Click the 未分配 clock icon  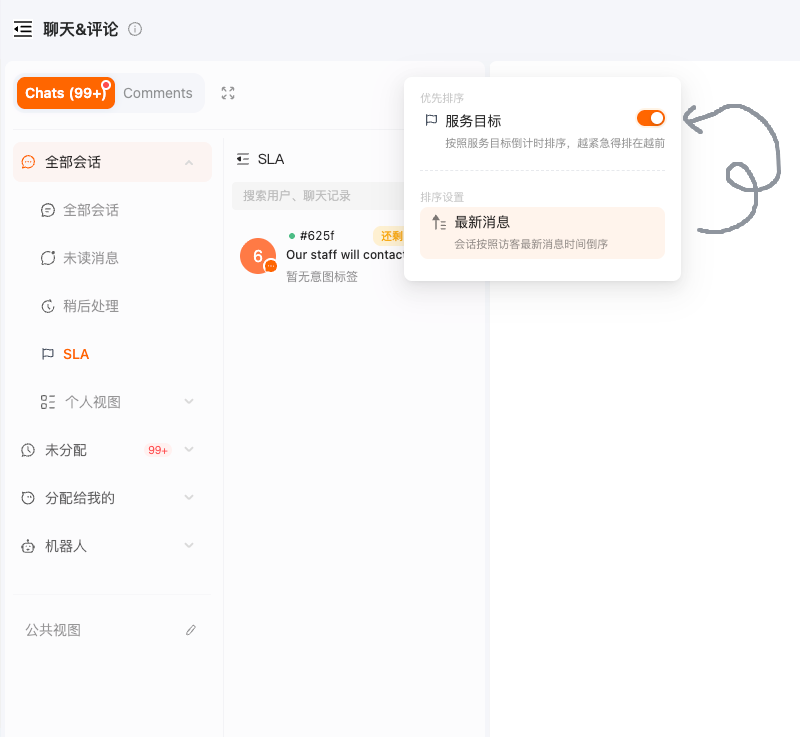(x=28, y=450)
